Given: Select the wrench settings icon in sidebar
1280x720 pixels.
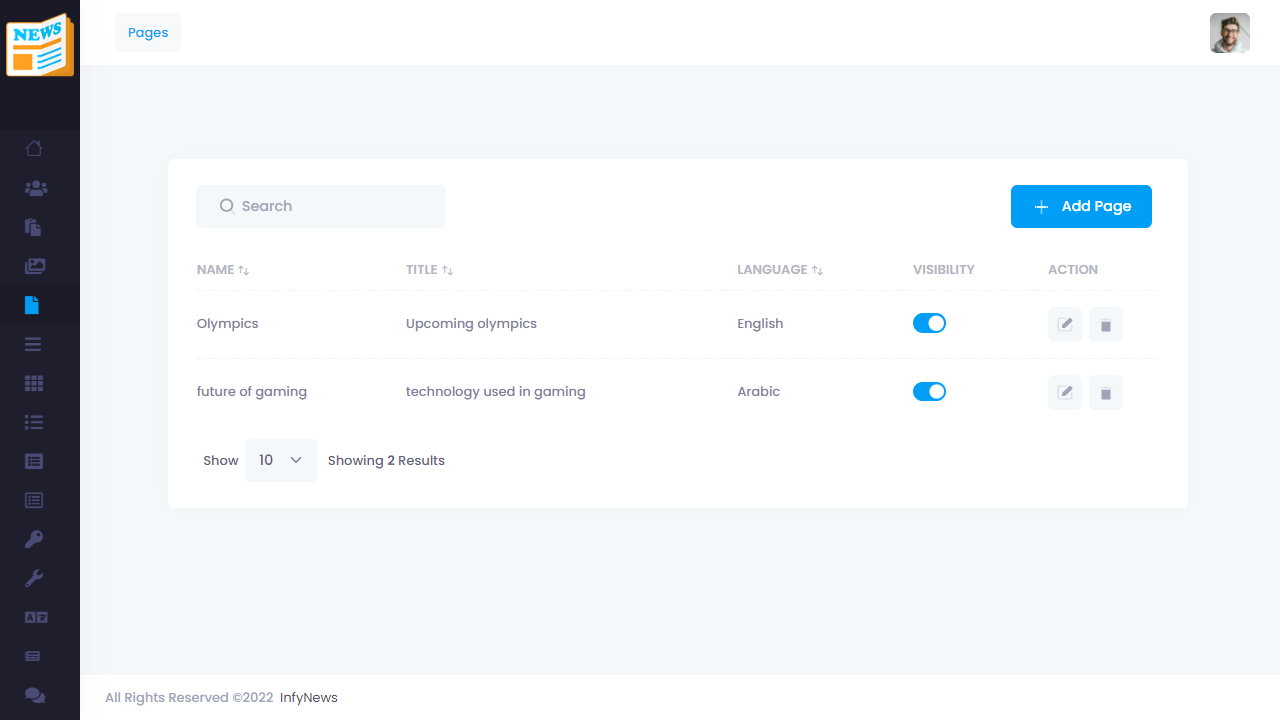Looking at the screenshot, I should click(x=33, y=578).
